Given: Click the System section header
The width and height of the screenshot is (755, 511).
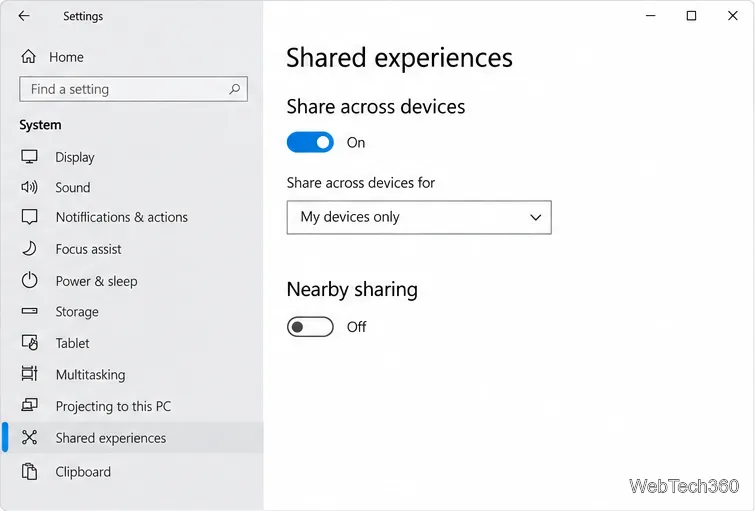Looking at the screenshot, I should [40, 125].
